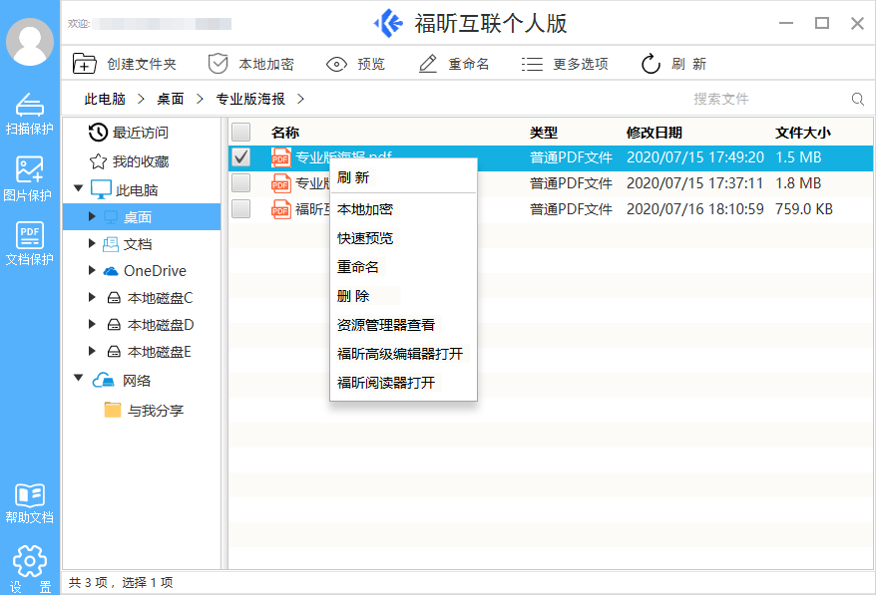Image resolution: width=876 pixels, height=595 pixels.
Task: Open 最近访问 recent history
Action: coord(128,132)
